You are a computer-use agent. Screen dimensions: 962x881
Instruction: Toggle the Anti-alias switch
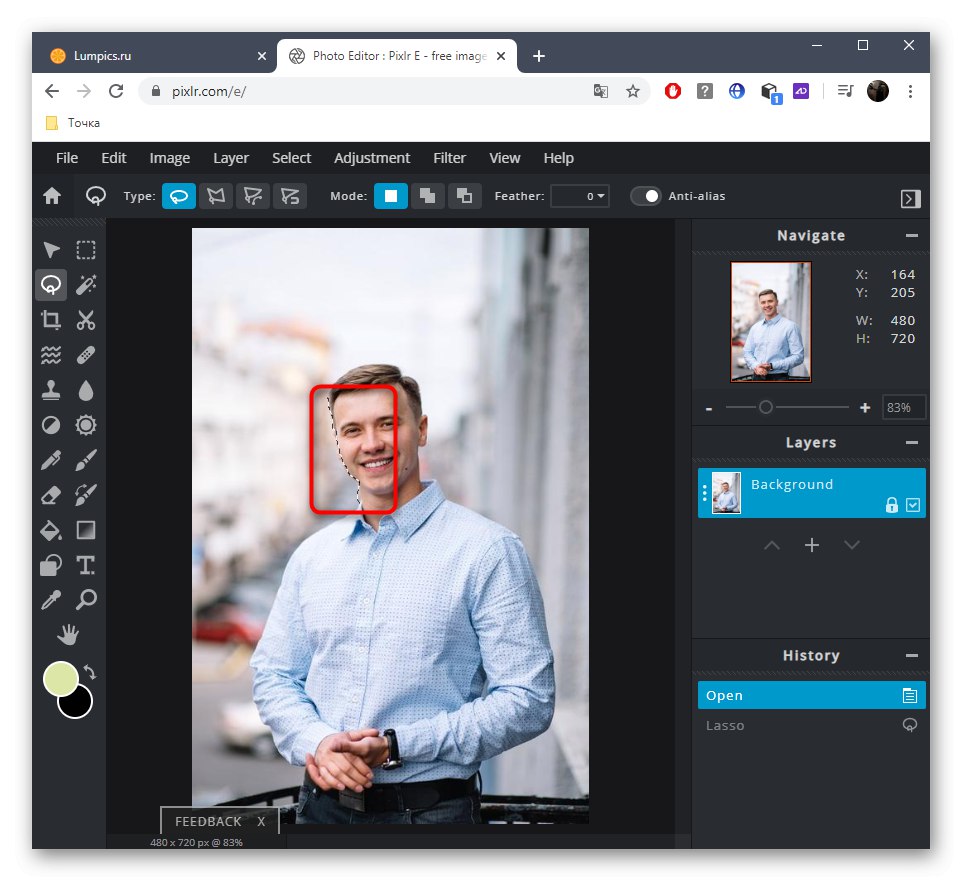coord(646,196)
